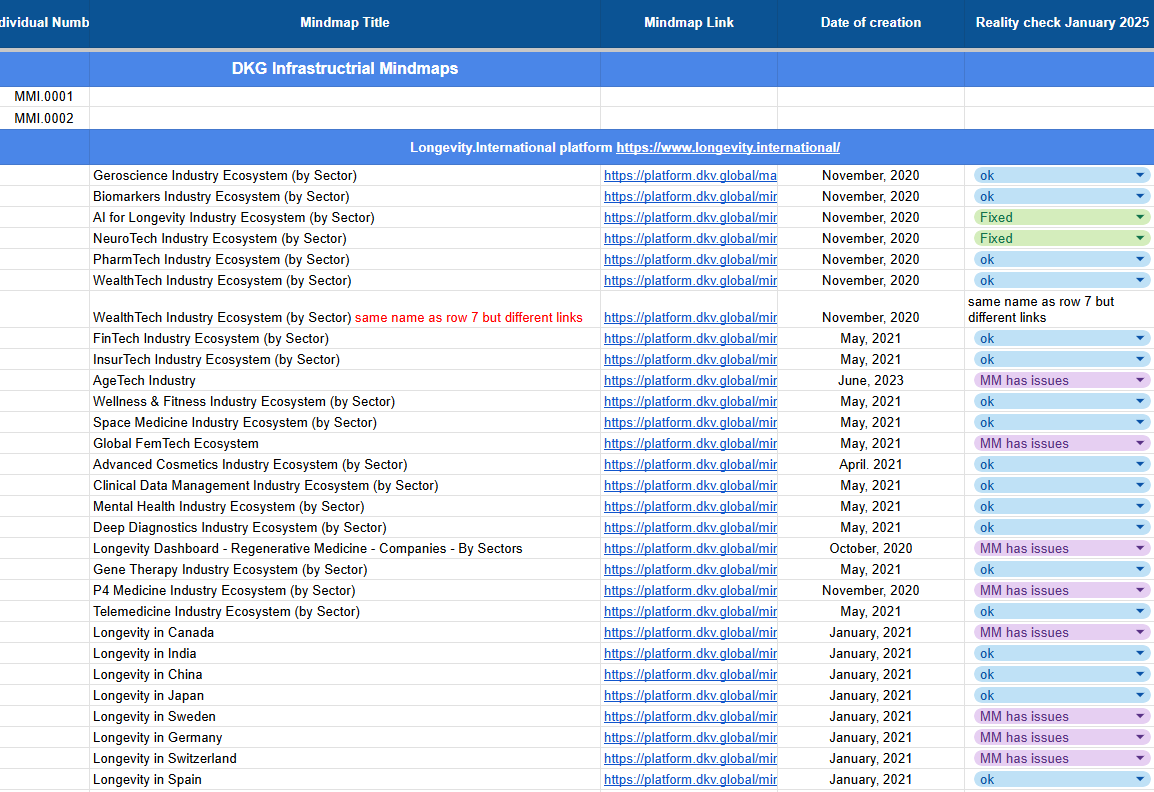Expand the Geroscience row status dropdown

pos(1139,175)
